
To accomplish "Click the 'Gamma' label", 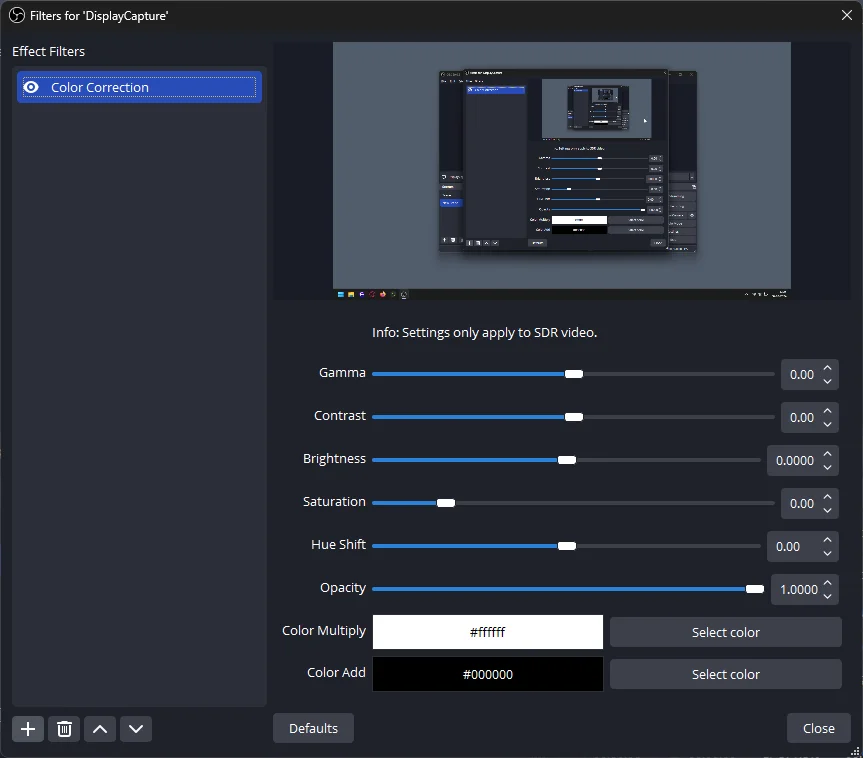I will point(342,373).
